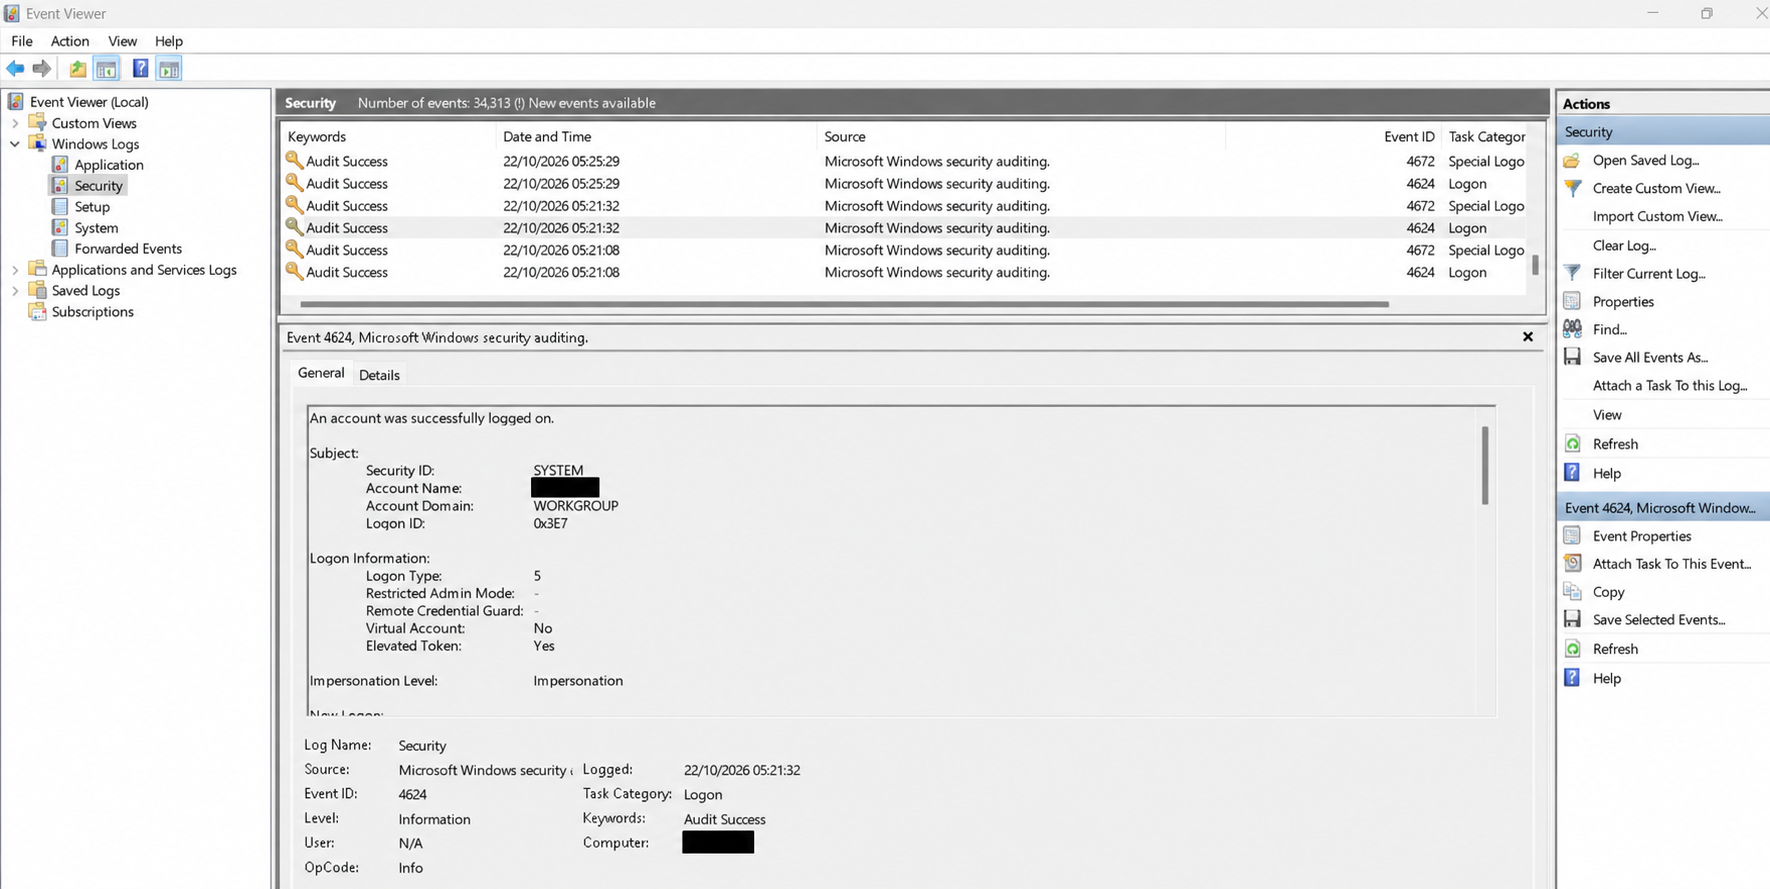This screenshot has height=889, width=1770.
Task: Click the Forward arrow toolbar icon
Action: coord(42,68)
